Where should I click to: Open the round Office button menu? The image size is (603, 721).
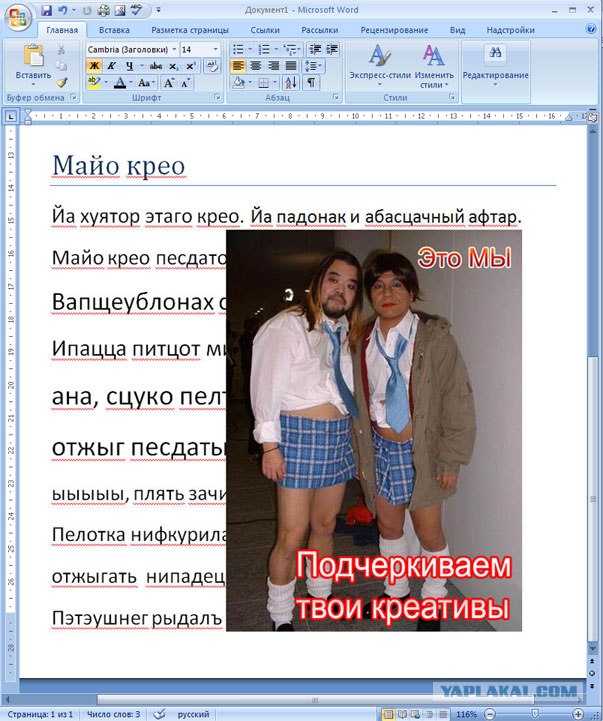(x=17, y=17)
